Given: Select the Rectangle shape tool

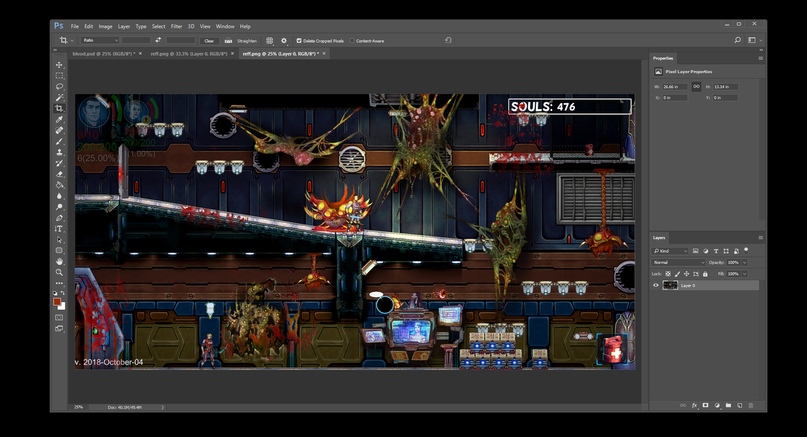Looking at the screenshot, I should [x=59, y=250].
